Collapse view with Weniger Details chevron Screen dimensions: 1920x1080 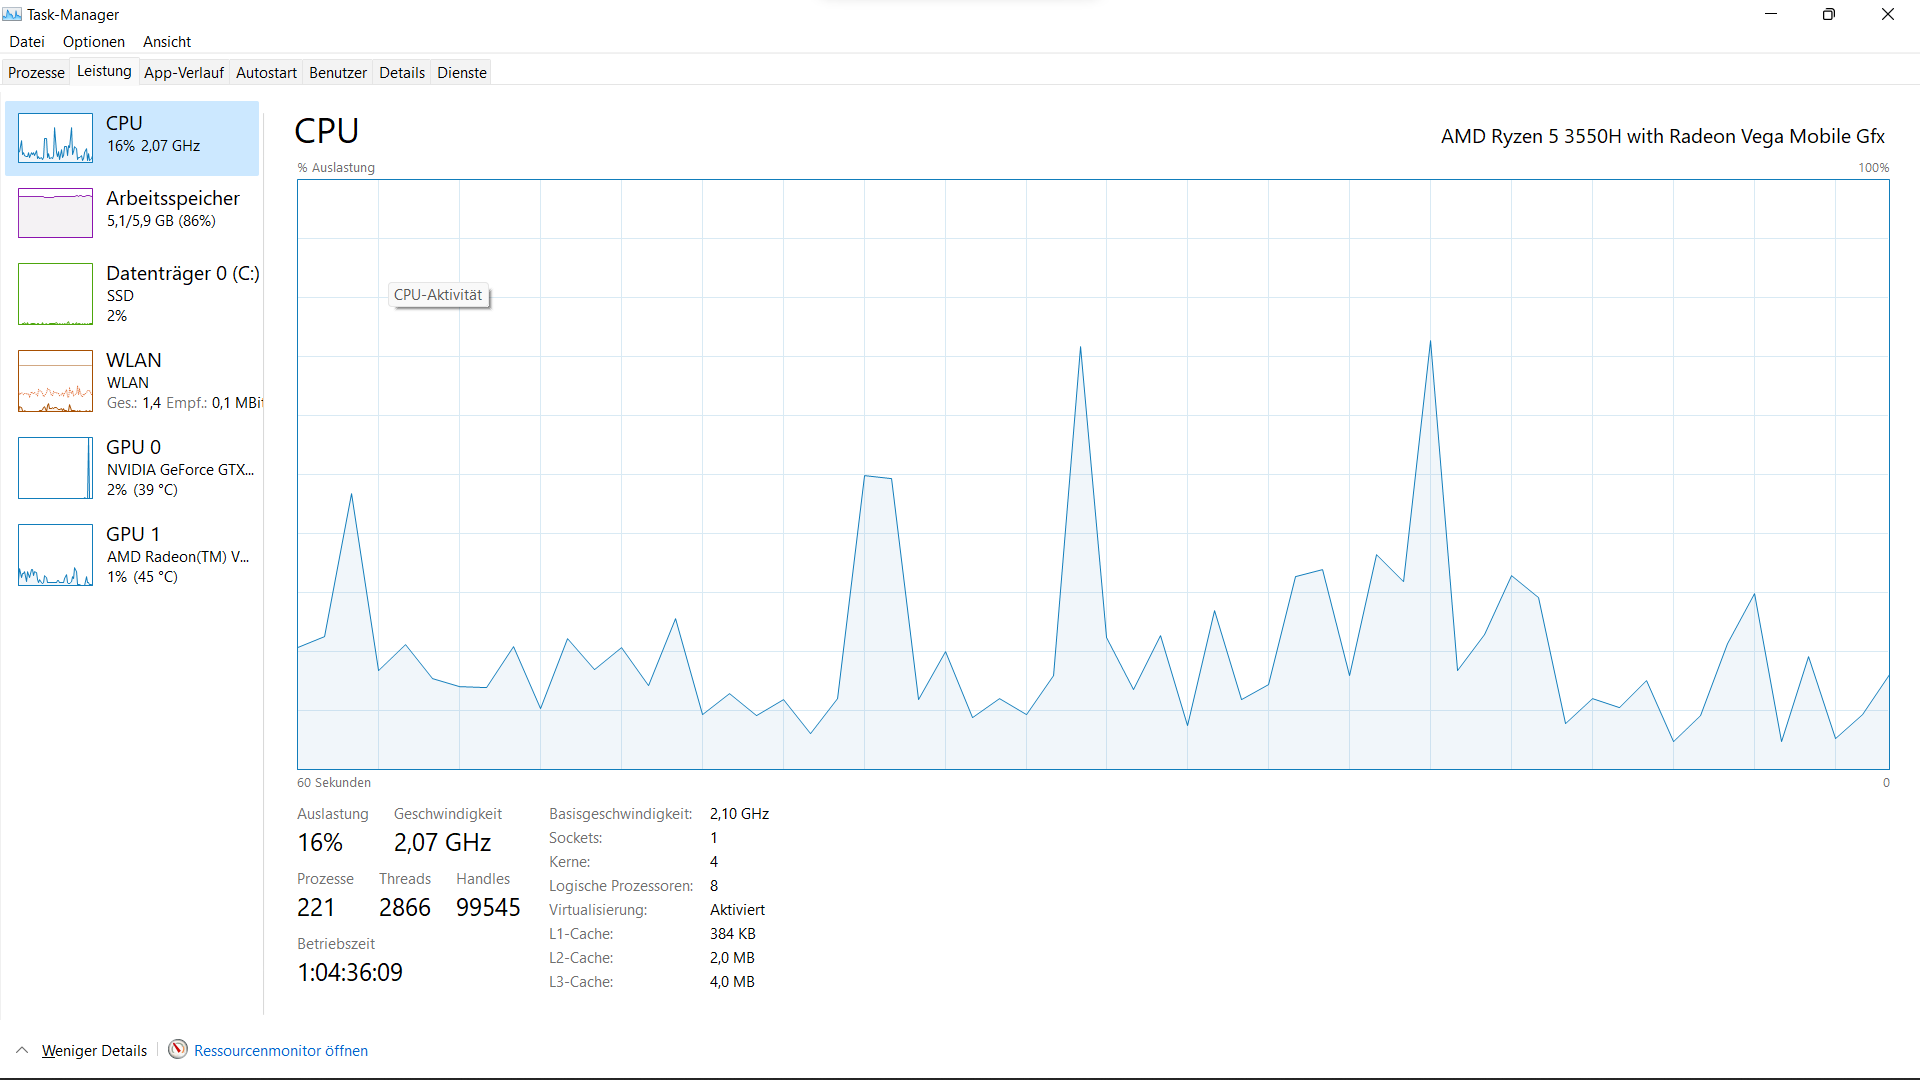click(22, 1050)
